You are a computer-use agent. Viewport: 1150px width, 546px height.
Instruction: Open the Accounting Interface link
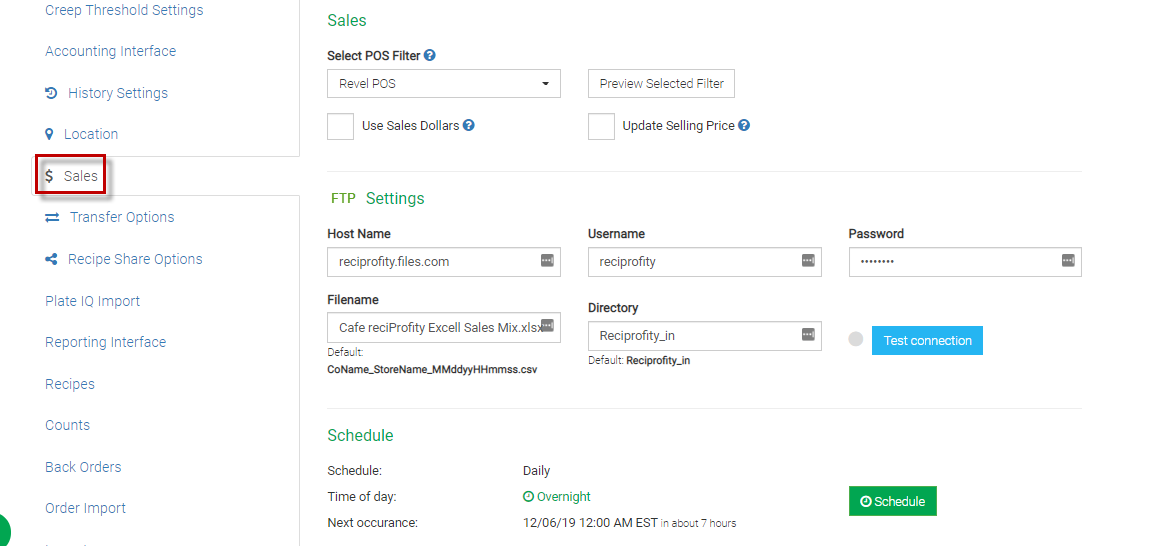click(x=110, y=51)
